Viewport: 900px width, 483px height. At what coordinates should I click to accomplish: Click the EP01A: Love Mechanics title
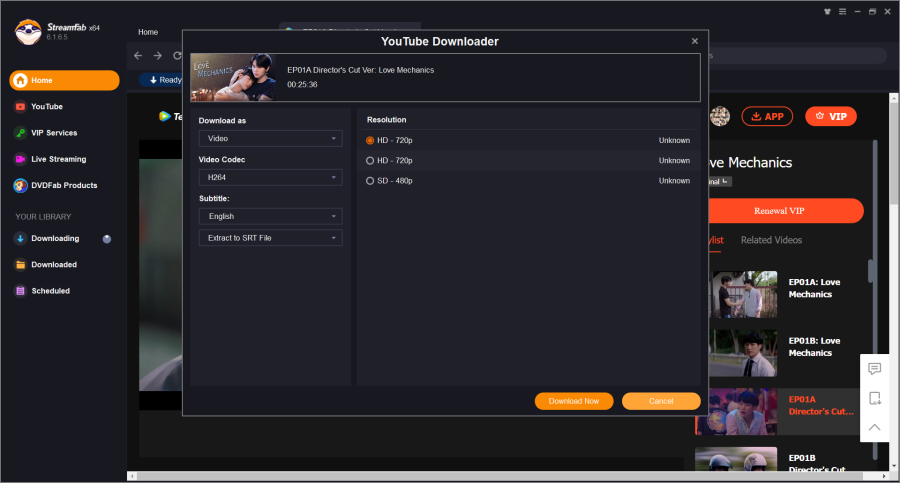coord(814,288)
